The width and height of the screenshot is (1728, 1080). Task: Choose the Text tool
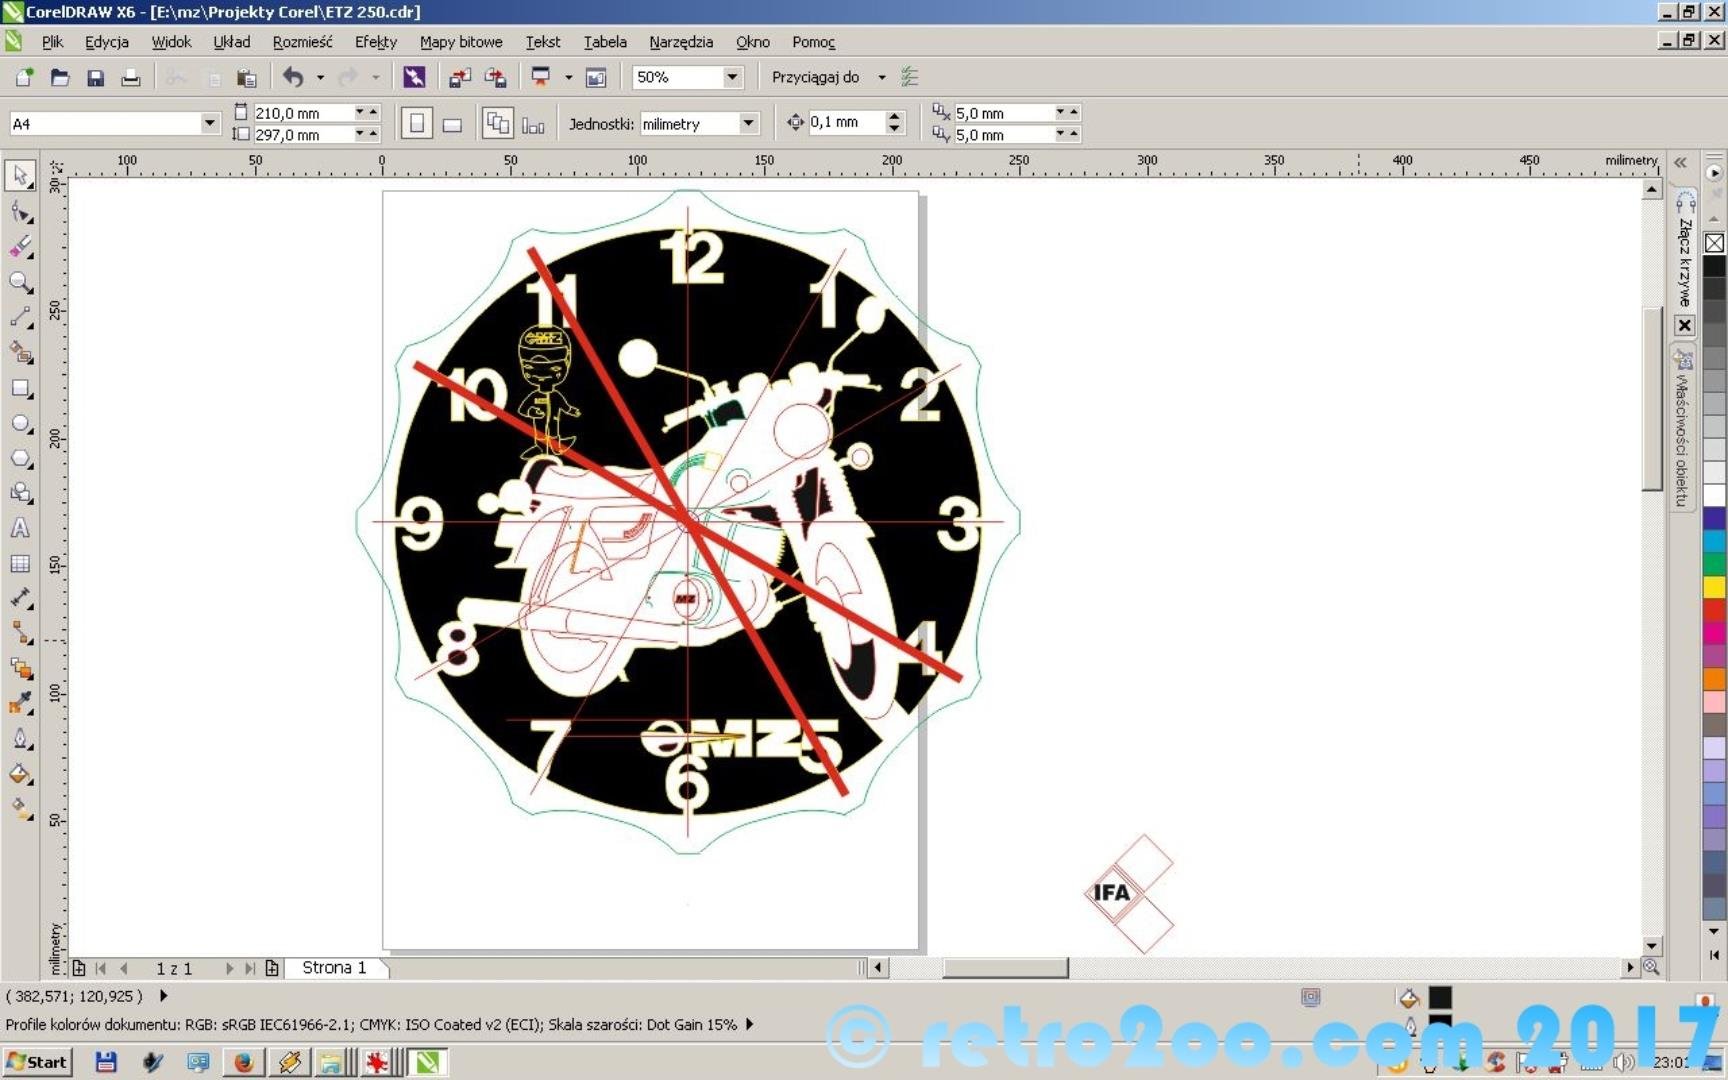[x=20, y=528]
